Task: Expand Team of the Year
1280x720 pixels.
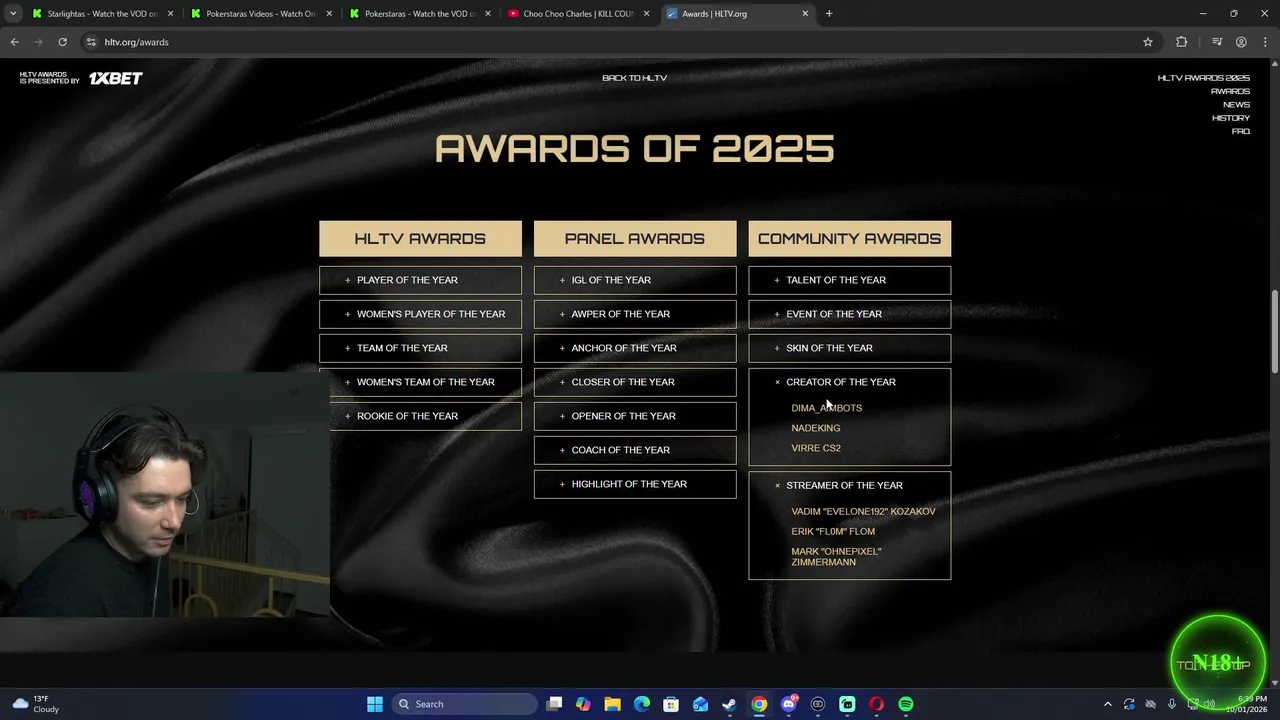Action: point(420,348)
